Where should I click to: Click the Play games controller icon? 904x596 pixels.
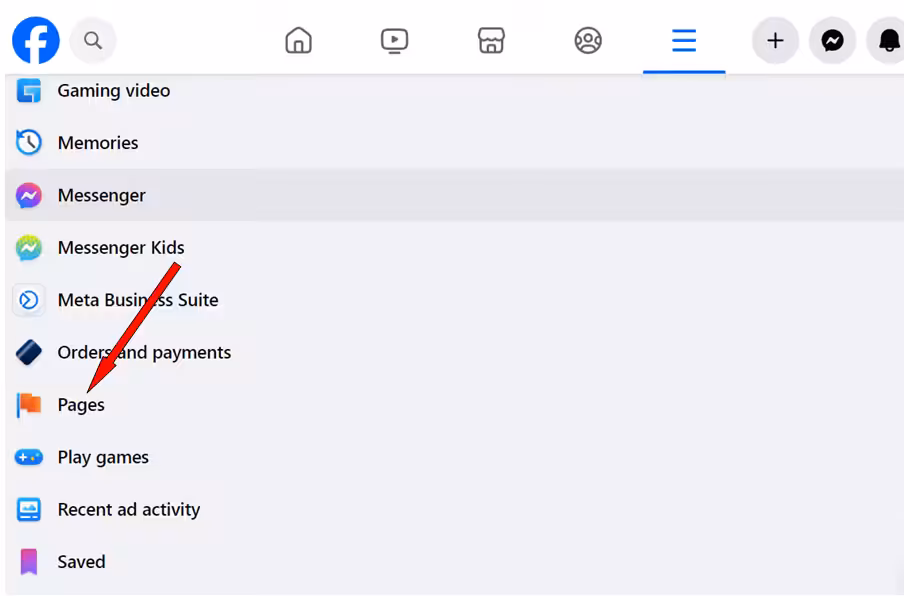[x=28, y=457]
